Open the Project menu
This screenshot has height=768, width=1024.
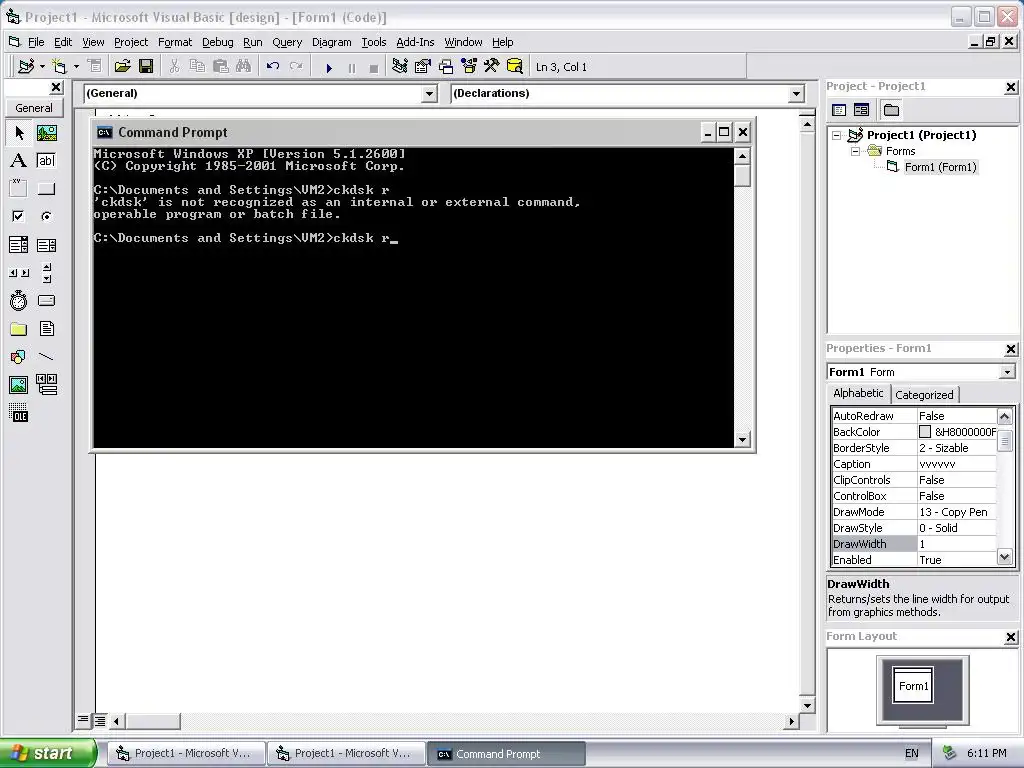pyautogui.click(x=131, y=42)
